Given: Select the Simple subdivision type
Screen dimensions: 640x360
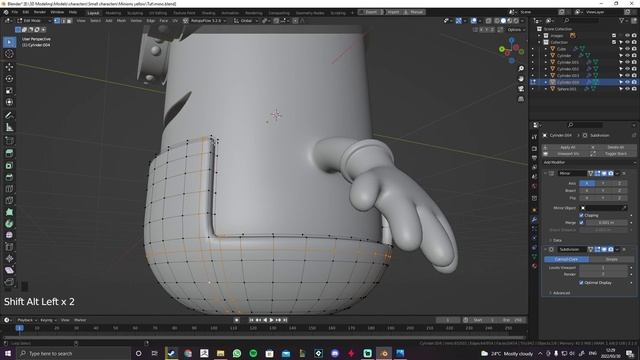Looking at the screenshot, I should click(x=611, y=260).
